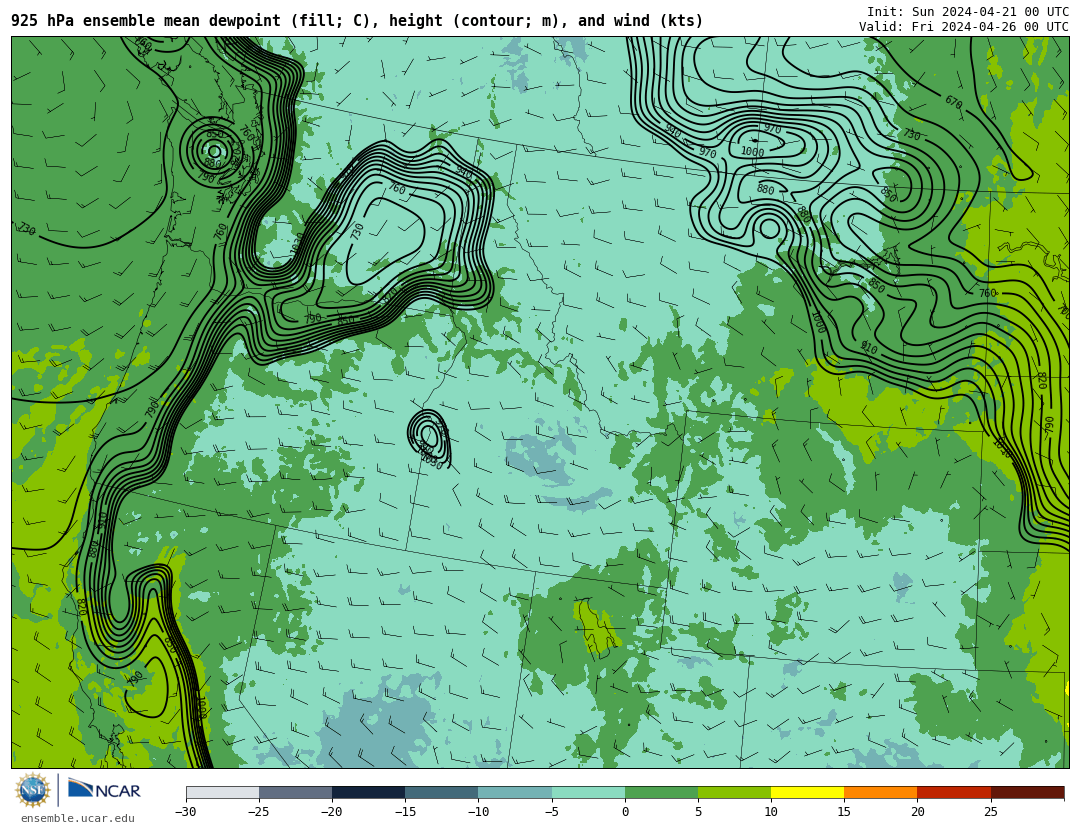
Task: Click the -20 to -15 dark navy swatch
Action: click(368, 793)
